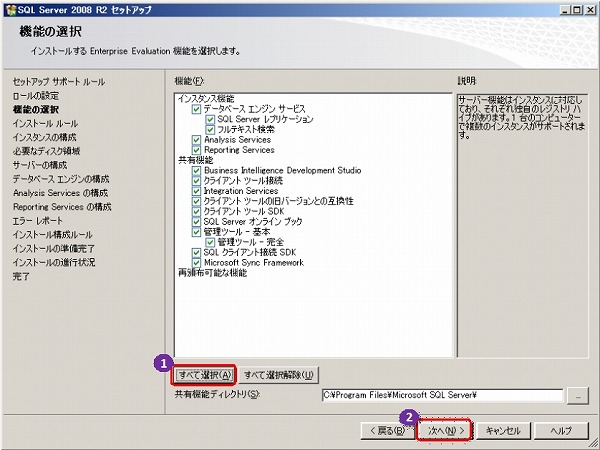Toggle 管理ツール - 基本 checkbox

pos(196,232)
